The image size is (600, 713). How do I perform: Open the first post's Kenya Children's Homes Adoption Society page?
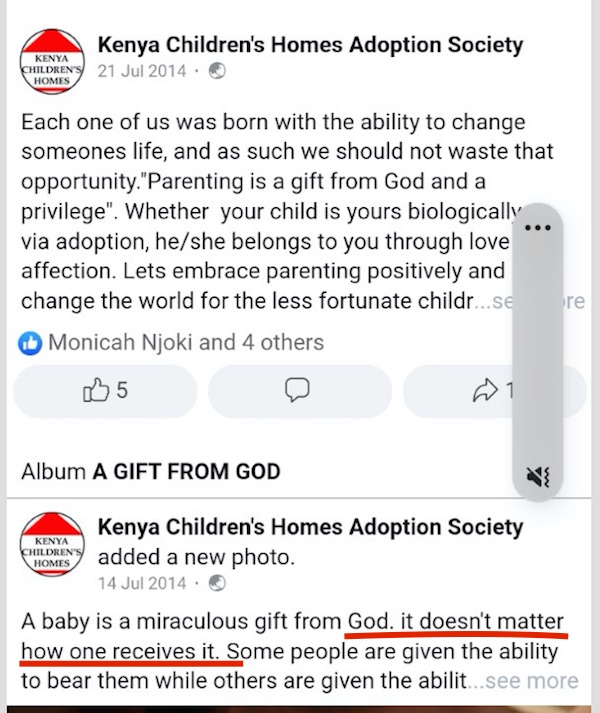(310, 44)
